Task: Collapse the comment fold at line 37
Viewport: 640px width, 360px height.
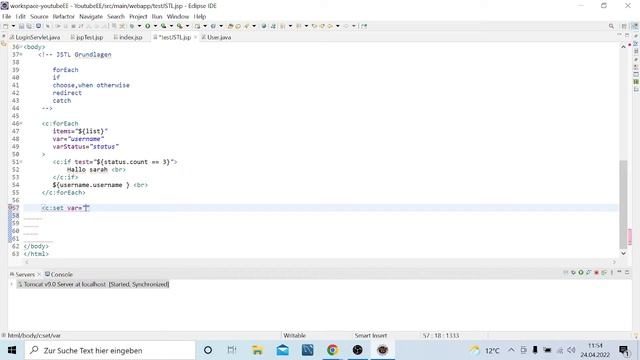Action: 21,55
